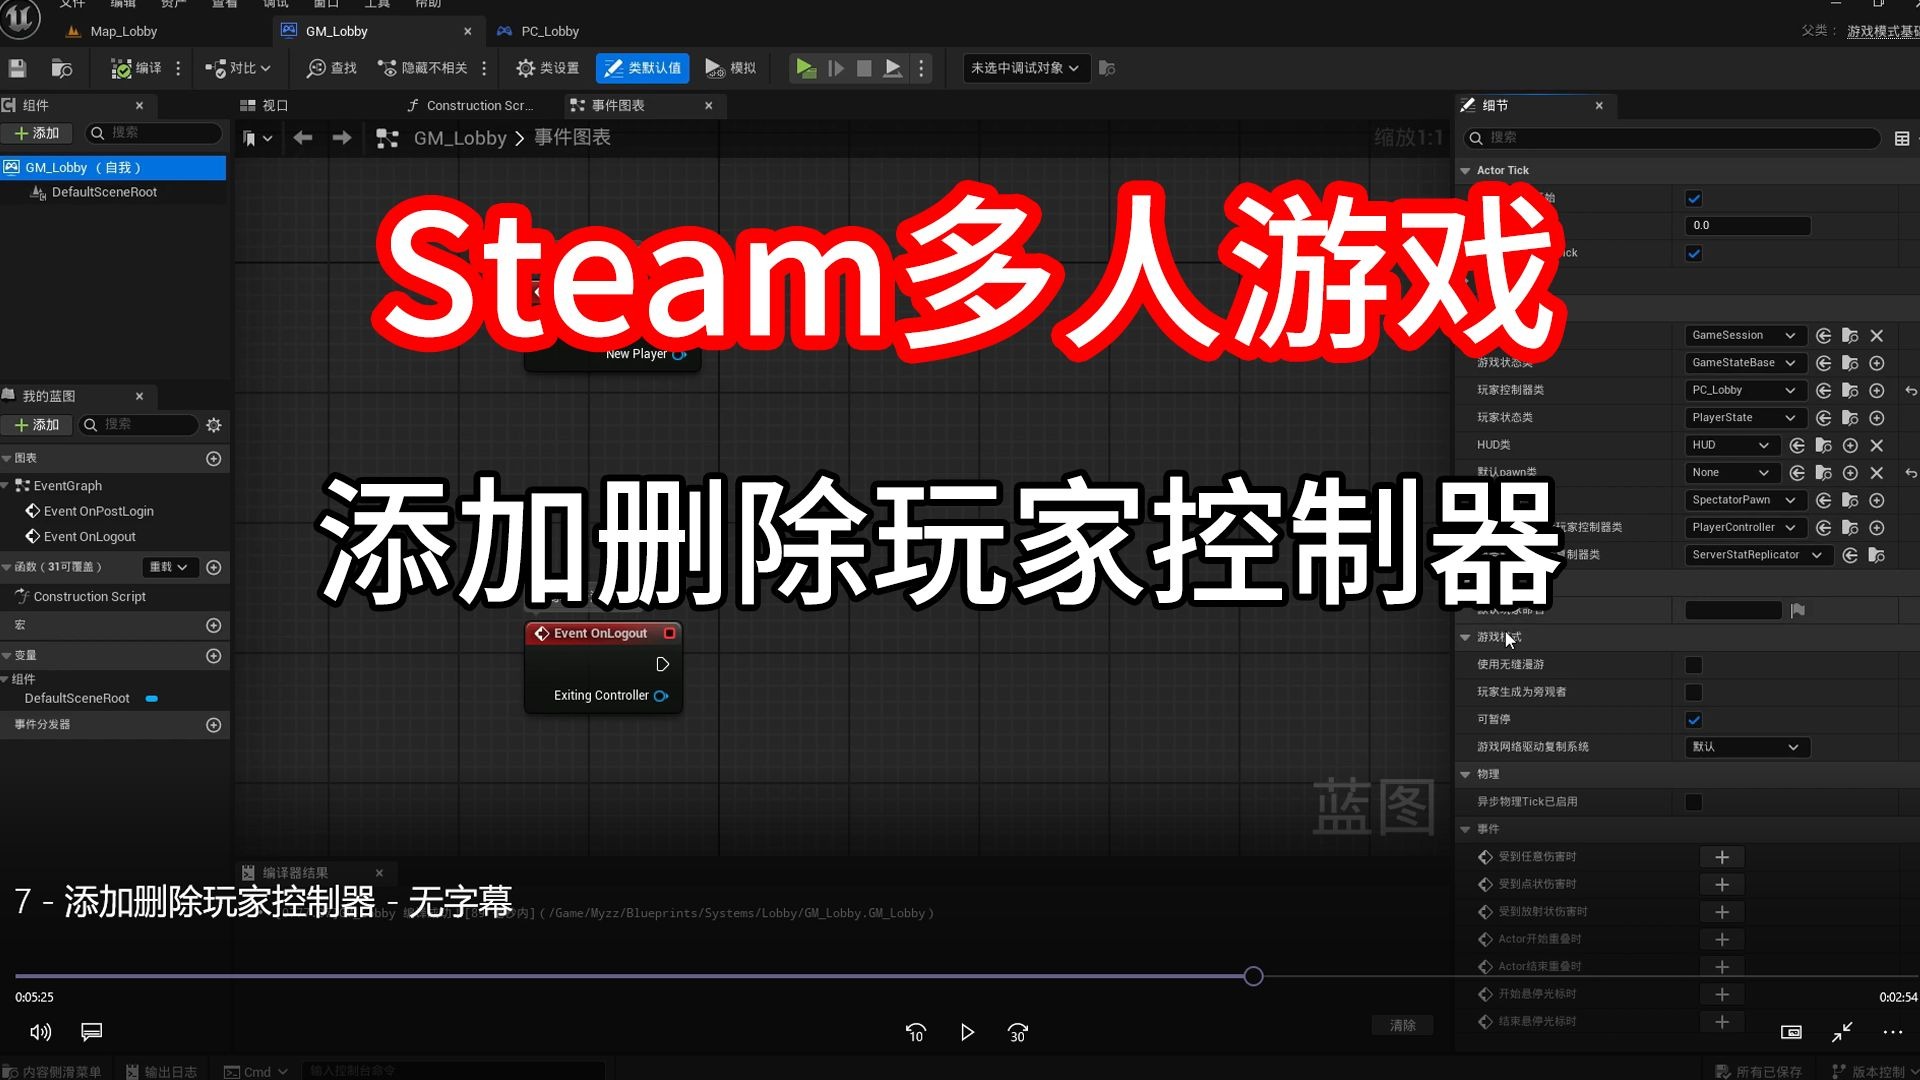Add a new function with the plus icon
Viewport: 1920px width, 1080px height.
tap(213, 567)
